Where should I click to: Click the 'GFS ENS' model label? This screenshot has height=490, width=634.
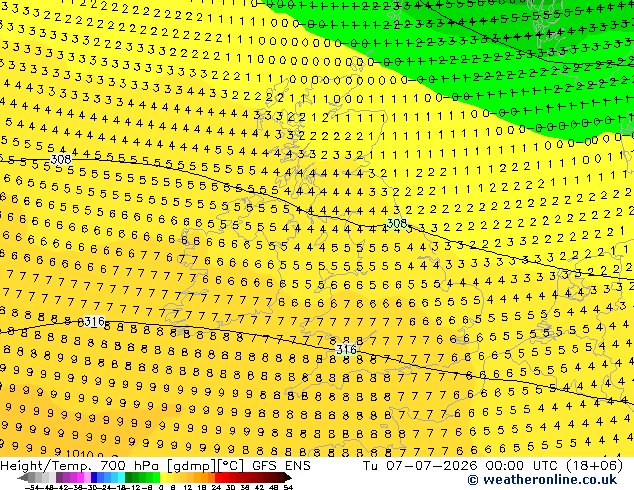point(281,466)
